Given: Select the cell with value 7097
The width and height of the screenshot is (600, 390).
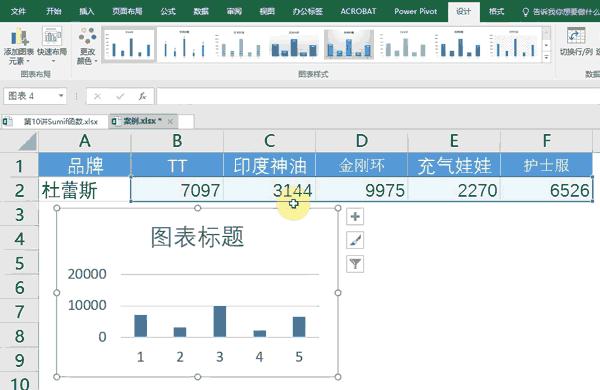Looking at the screenshot, I should 177,190.
